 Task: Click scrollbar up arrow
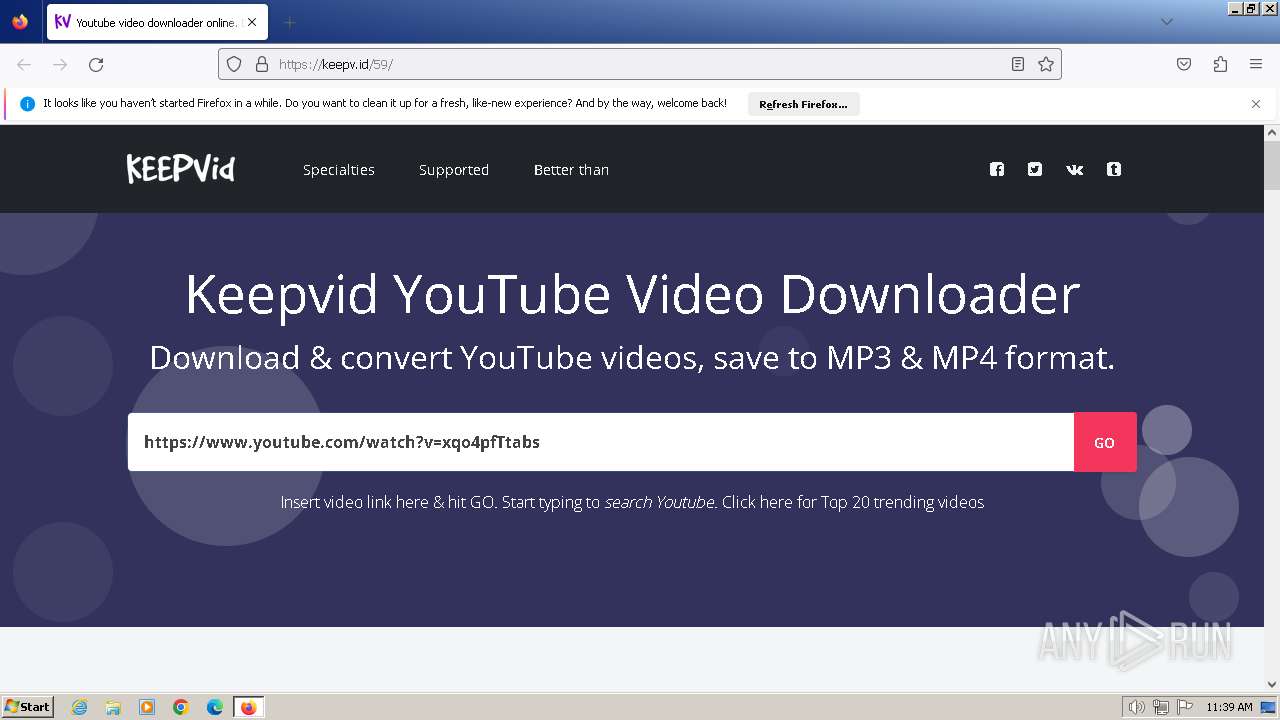(1272, 132)
